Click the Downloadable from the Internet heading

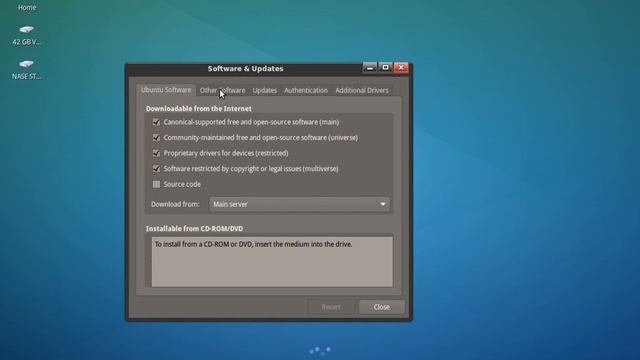tap(199, 109)
